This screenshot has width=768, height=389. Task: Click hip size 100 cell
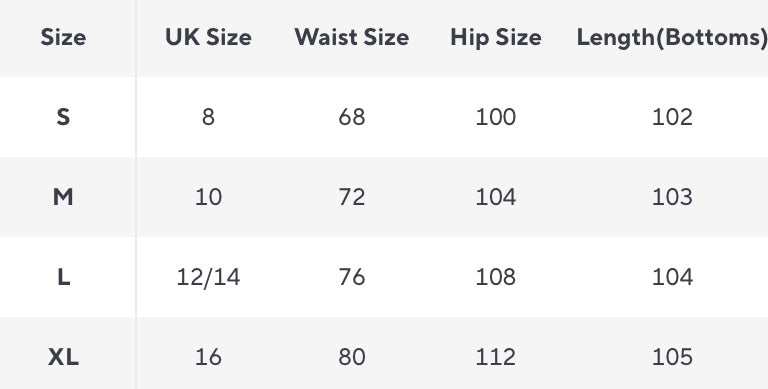(496, 117)
